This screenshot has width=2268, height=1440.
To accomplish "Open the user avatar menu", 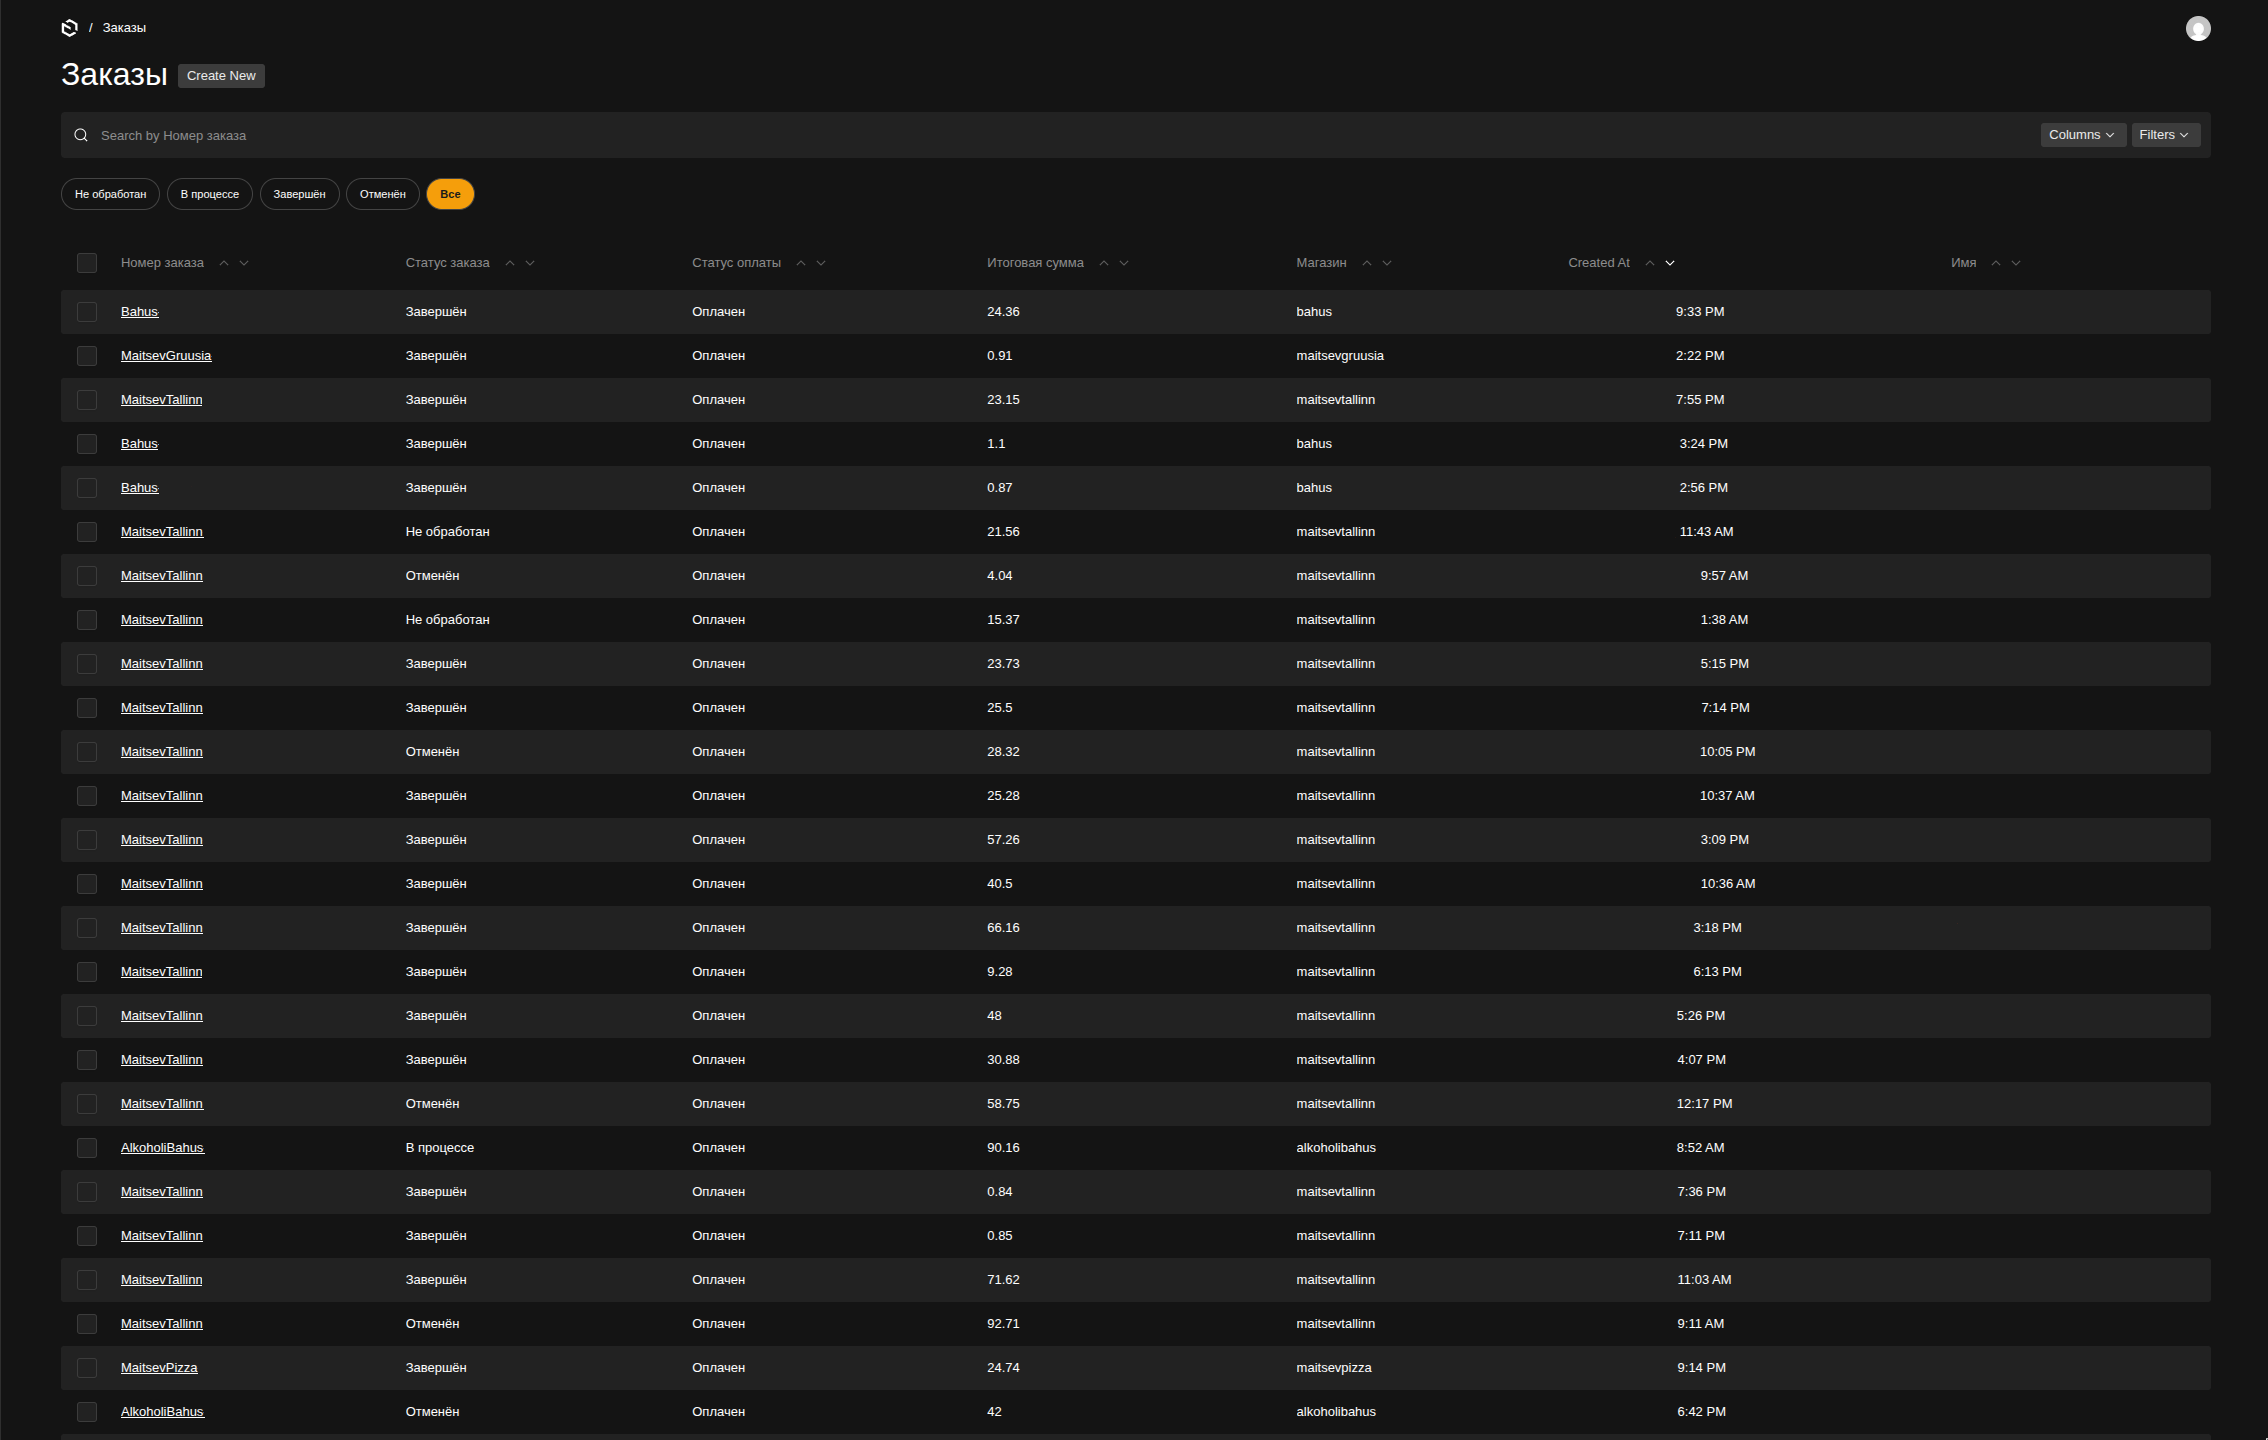I will click(2198, 28).
